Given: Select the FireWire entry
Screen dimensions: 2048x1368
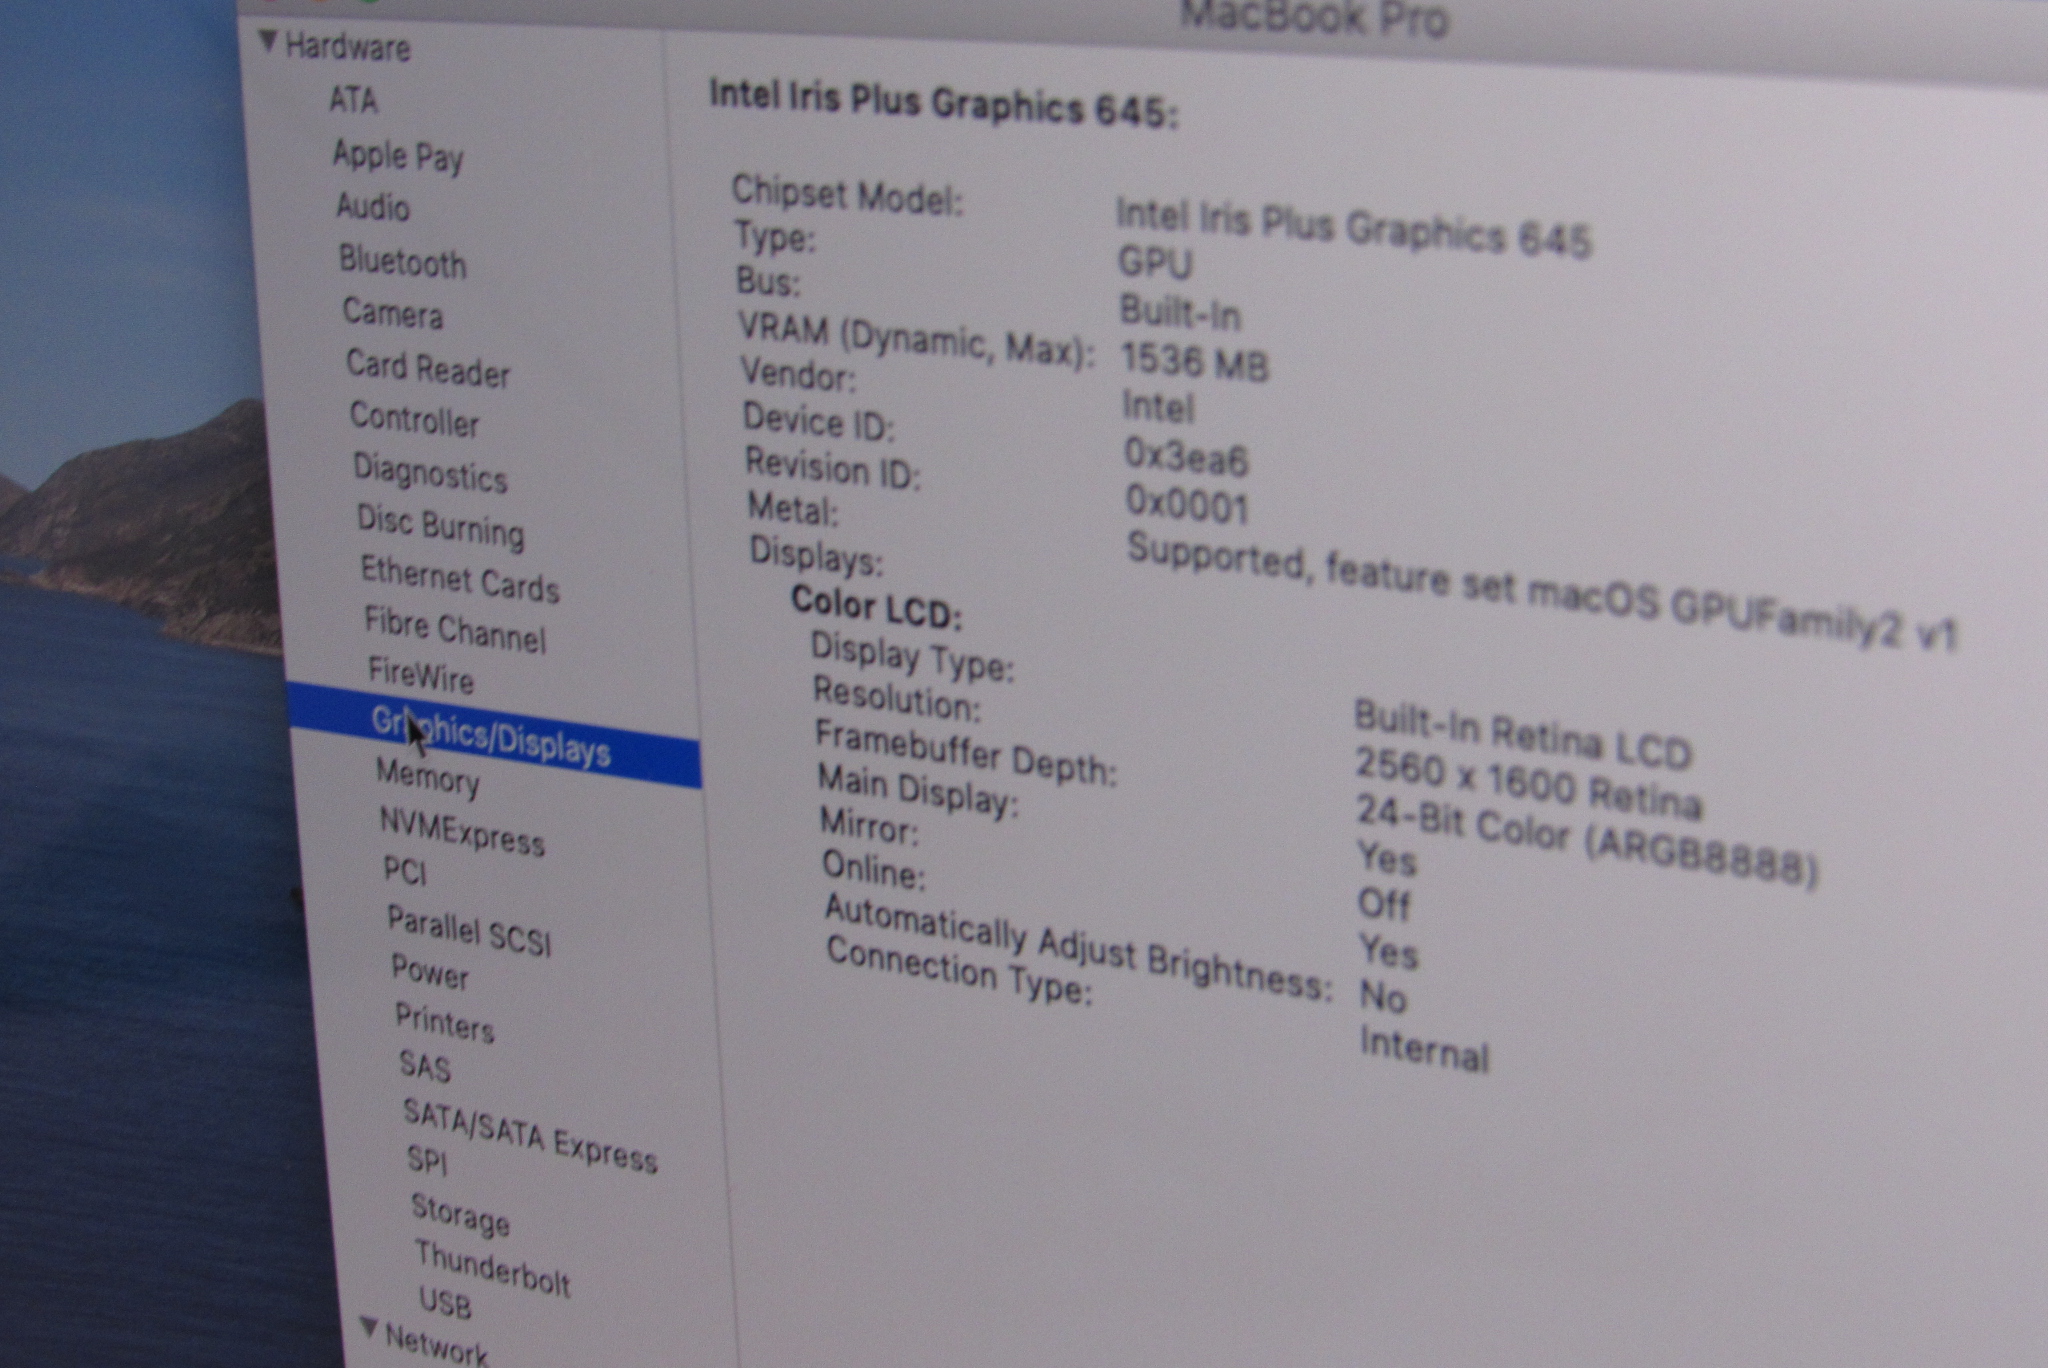Looking at the screenshot, I should (421, 676).
